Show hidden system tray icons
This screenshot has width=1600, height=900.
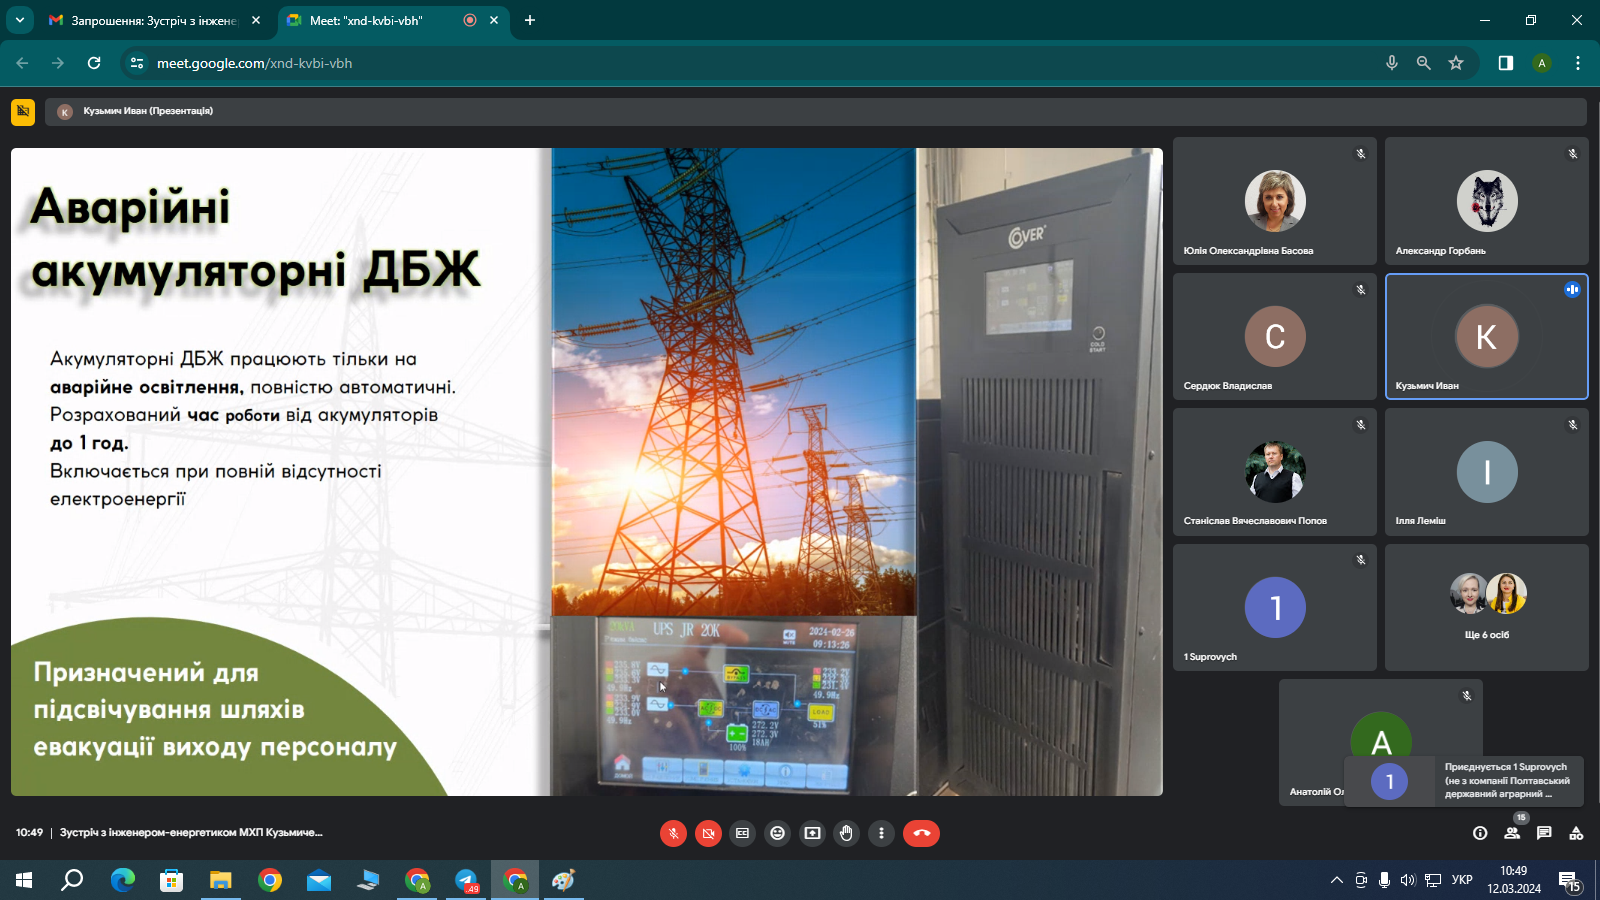[1336, 880]
